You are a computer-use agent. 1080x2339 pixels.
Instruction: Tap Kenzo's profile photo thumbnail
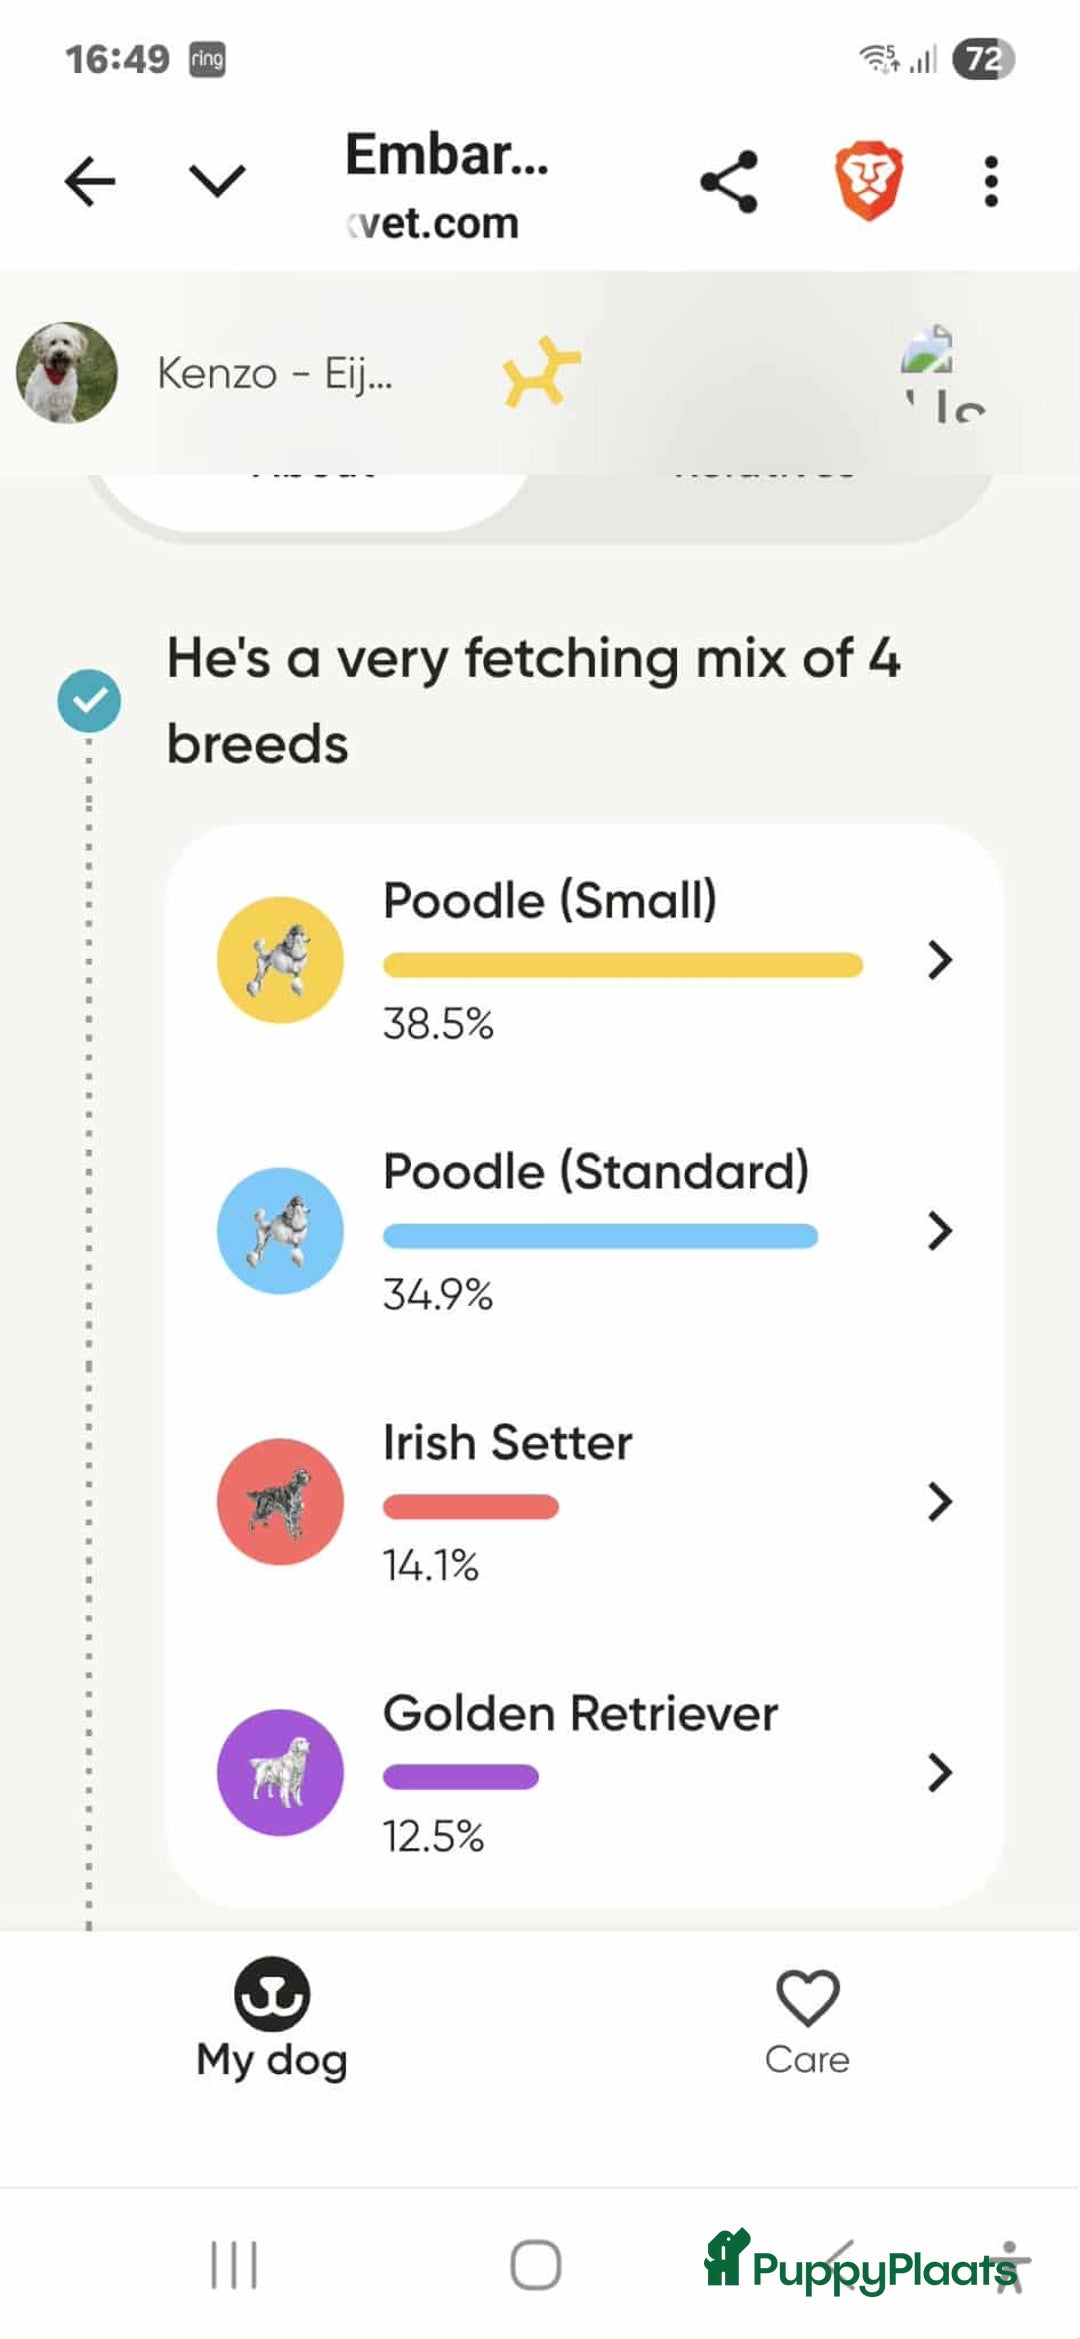tap(67, 372)
